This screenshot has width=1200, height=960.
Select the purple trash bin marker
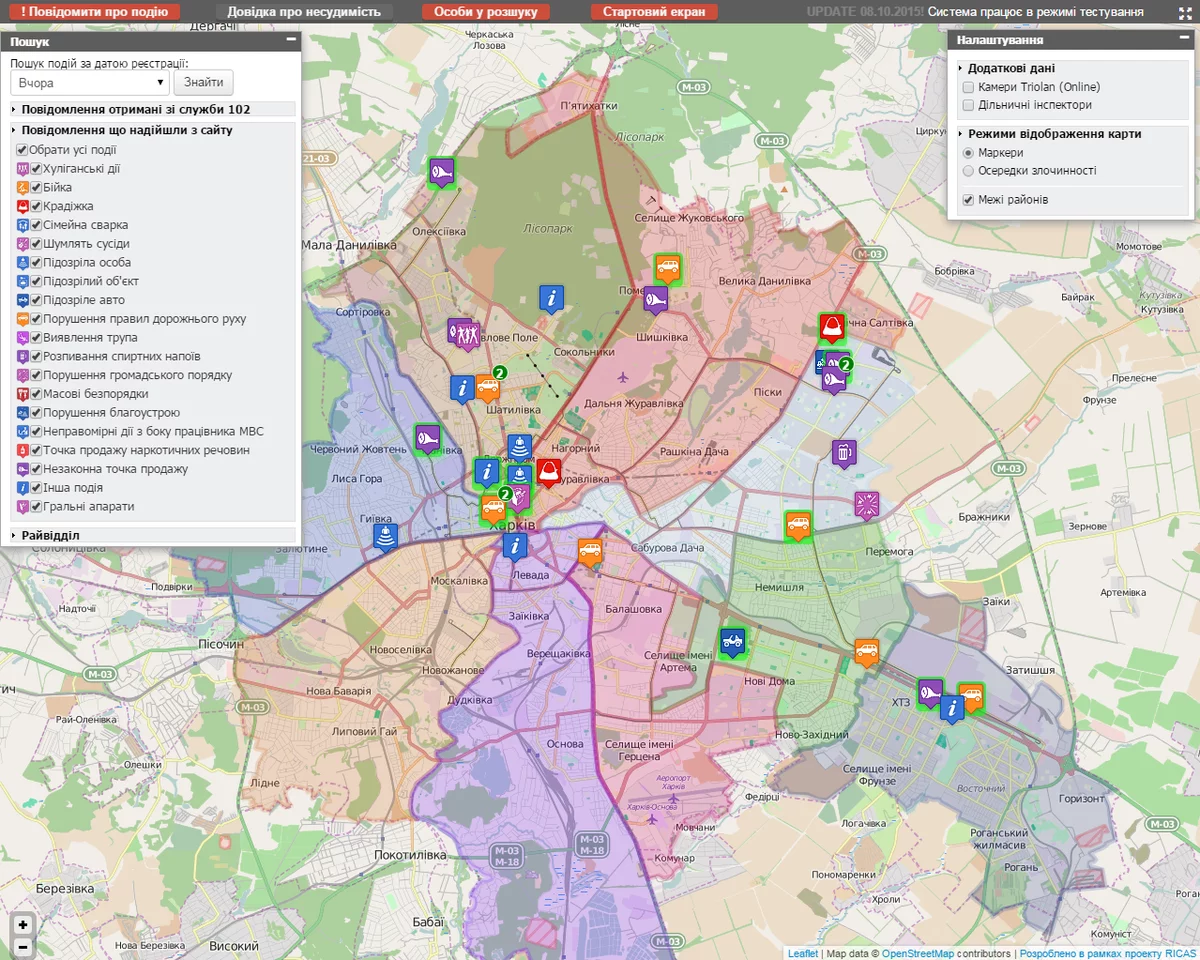point(844,452)
